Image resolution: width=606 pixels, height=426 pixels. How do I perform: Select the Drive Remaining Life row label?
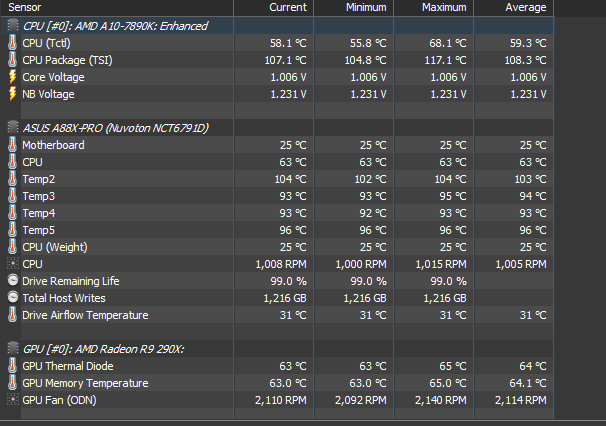71,281
